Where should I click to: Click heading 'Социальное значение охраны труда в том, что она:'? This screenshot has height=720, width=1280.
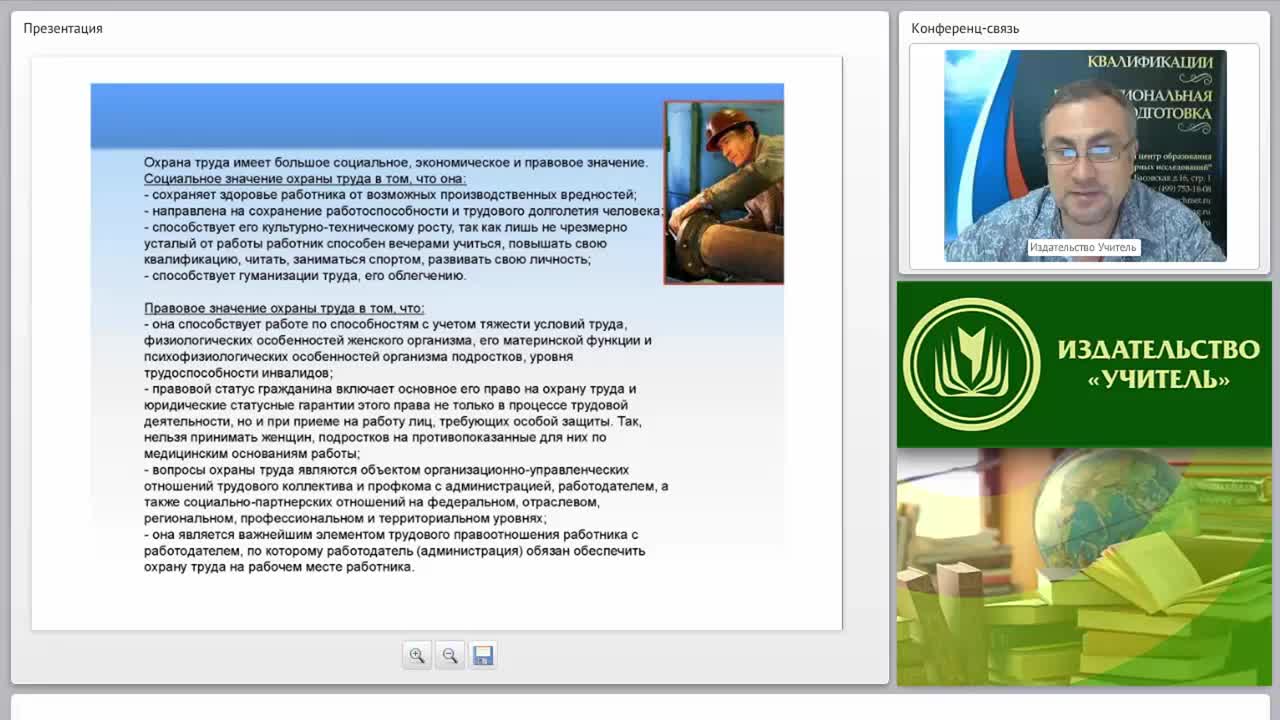[305, 179]
